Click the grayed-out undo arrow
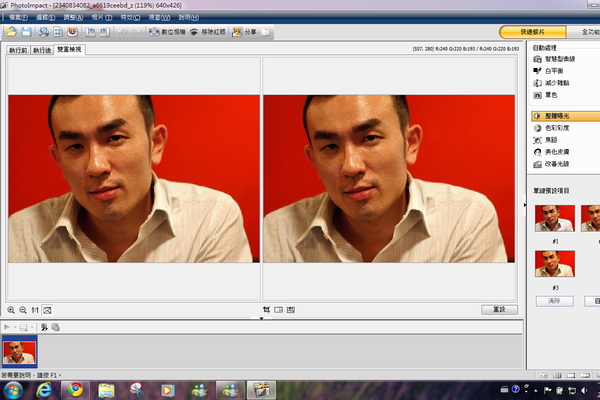The image size is (600, 400). [x=122, y=32]
